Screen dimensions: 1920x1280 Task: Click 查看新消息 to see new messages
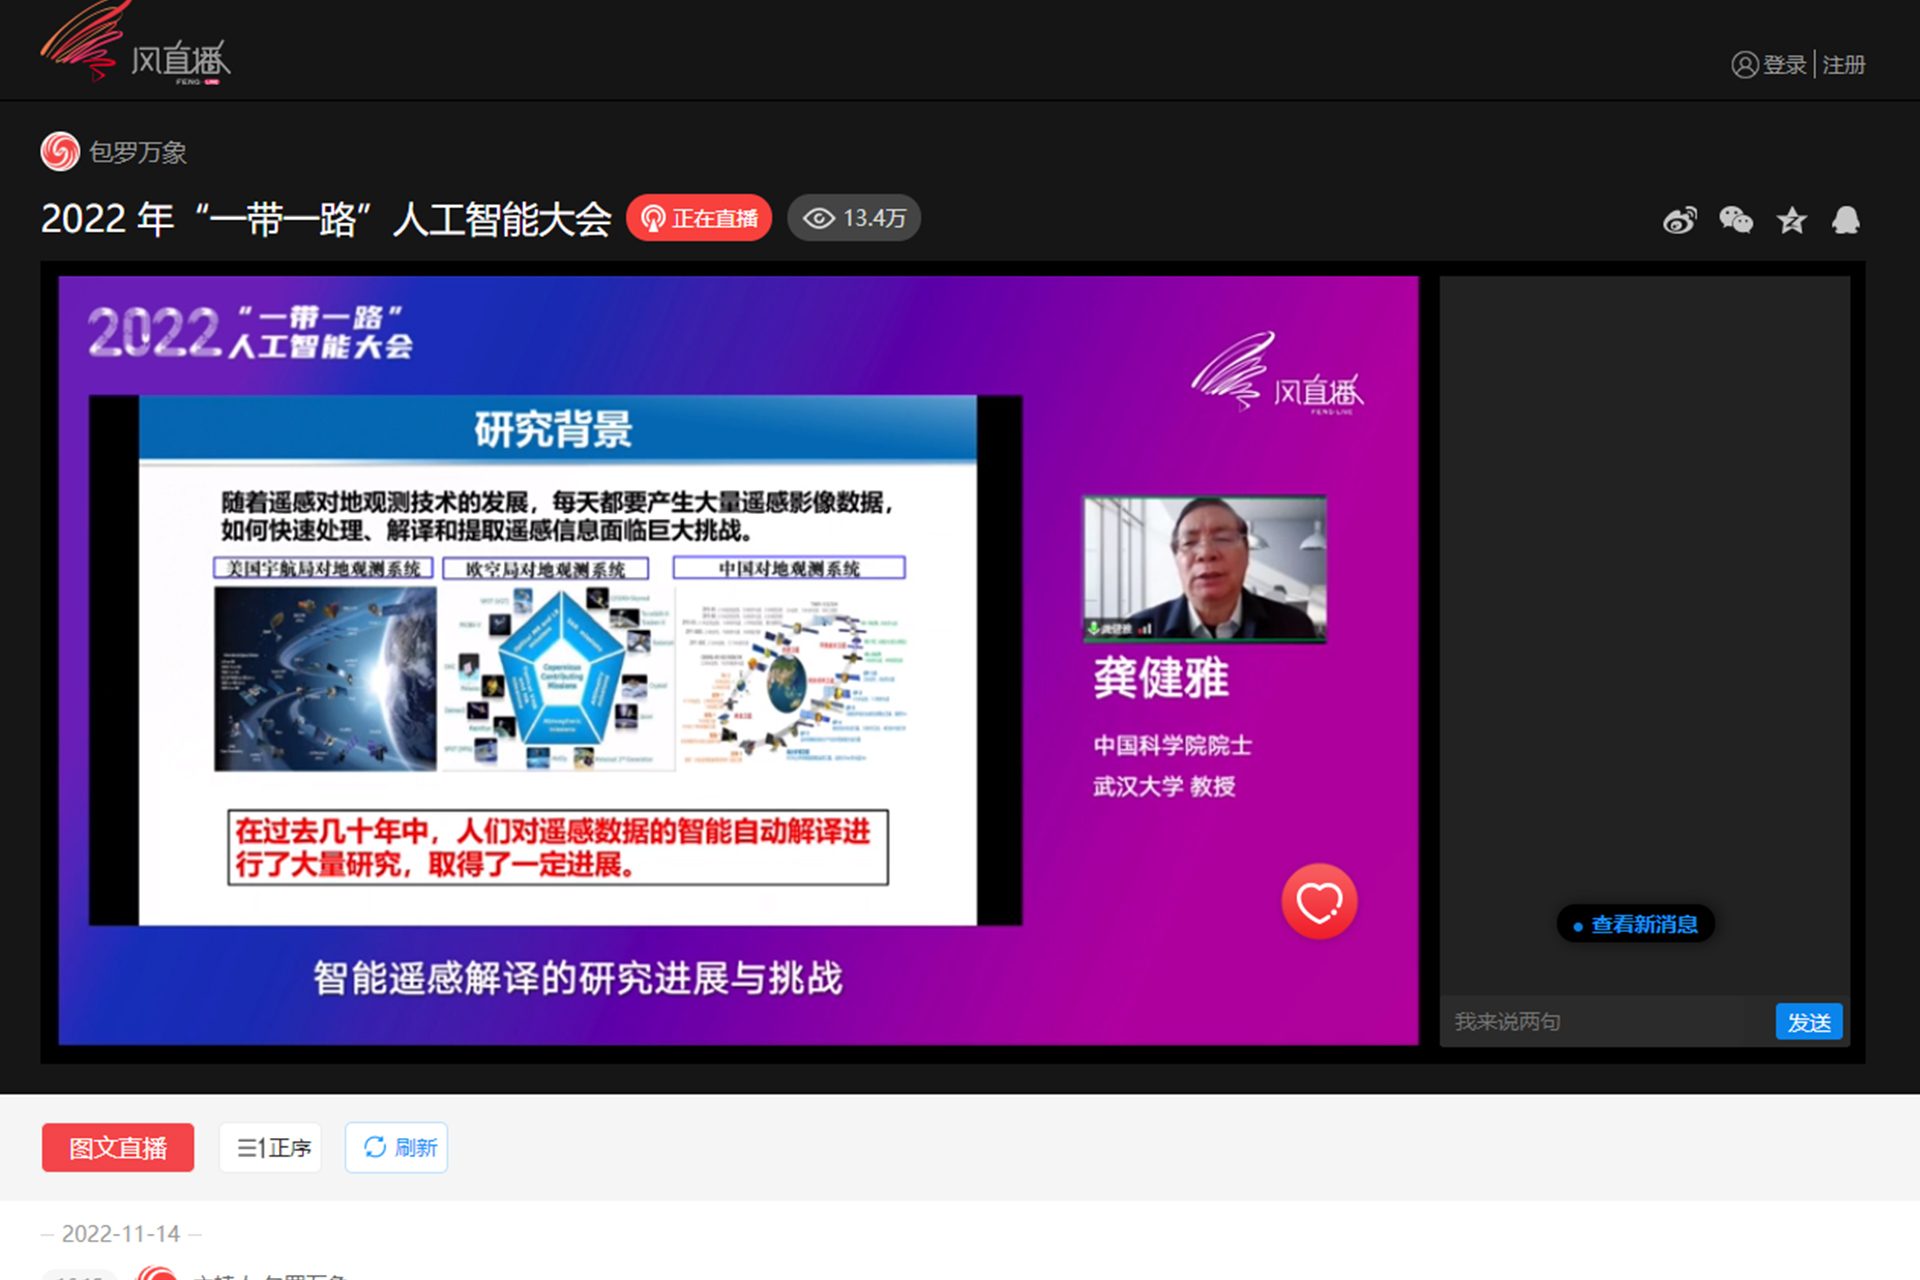[x=1636, y=924]
